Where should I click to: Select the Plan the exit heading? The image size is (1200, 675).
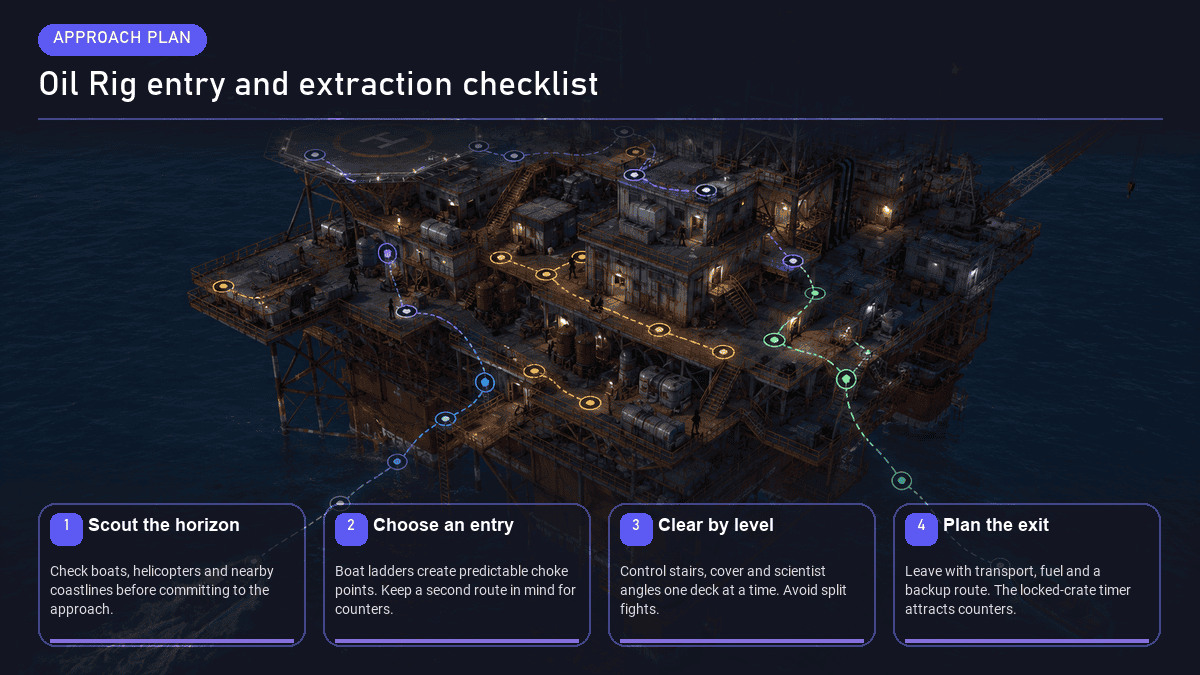click(996, 525)
